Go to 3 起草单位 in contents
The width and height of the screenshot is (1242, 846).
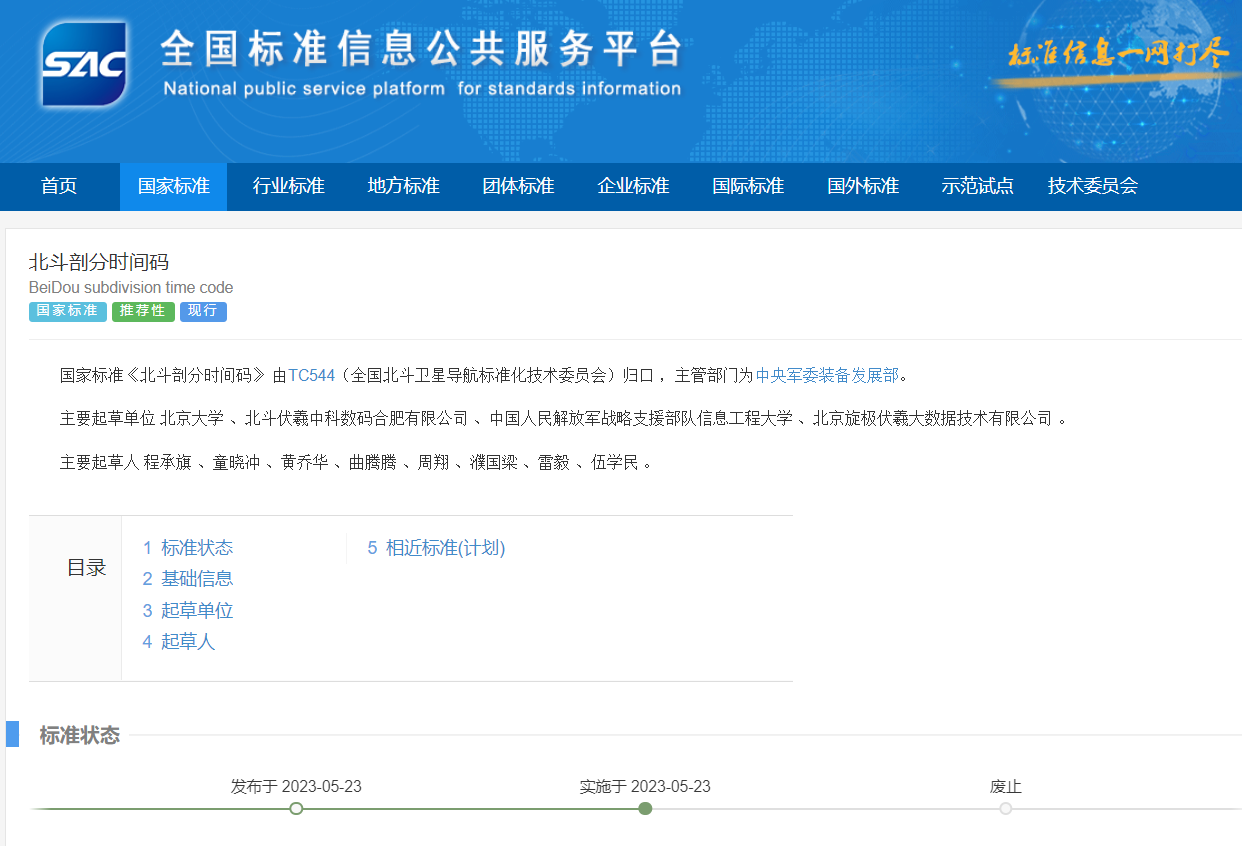[x=187, y=611]
